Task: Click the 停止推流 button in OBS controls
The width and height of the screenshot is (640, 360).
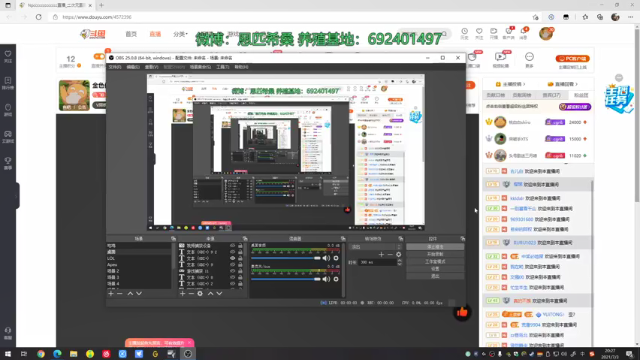Action: click(435, 247)
